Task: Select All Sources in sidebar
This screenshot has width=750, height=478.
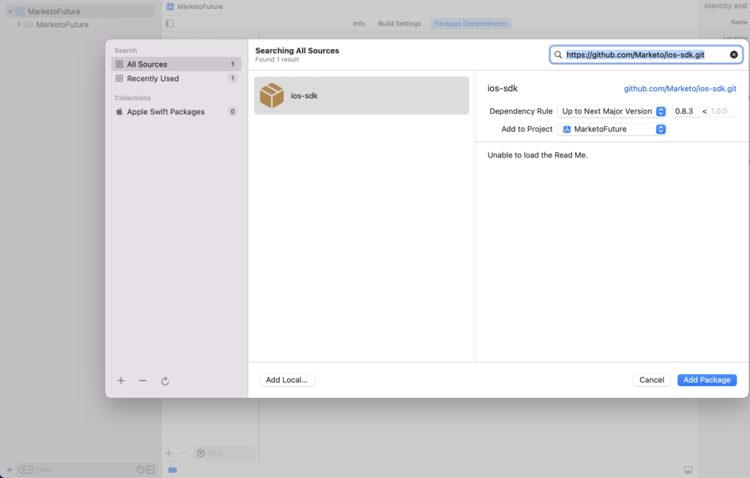Action: tap(176, 64)
